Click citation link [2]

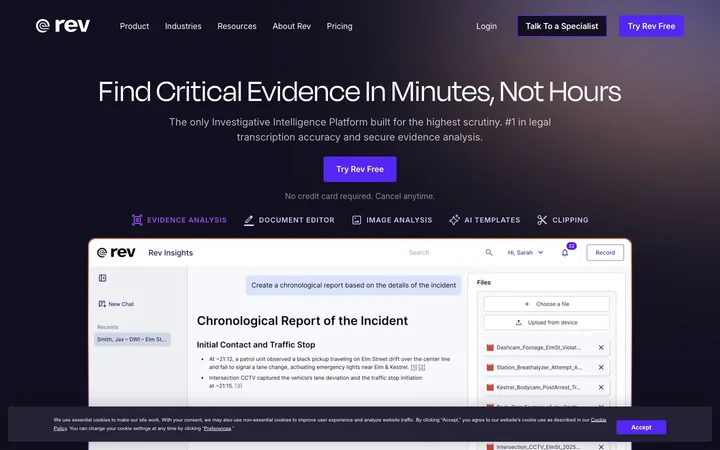click(x=422, y=367)
